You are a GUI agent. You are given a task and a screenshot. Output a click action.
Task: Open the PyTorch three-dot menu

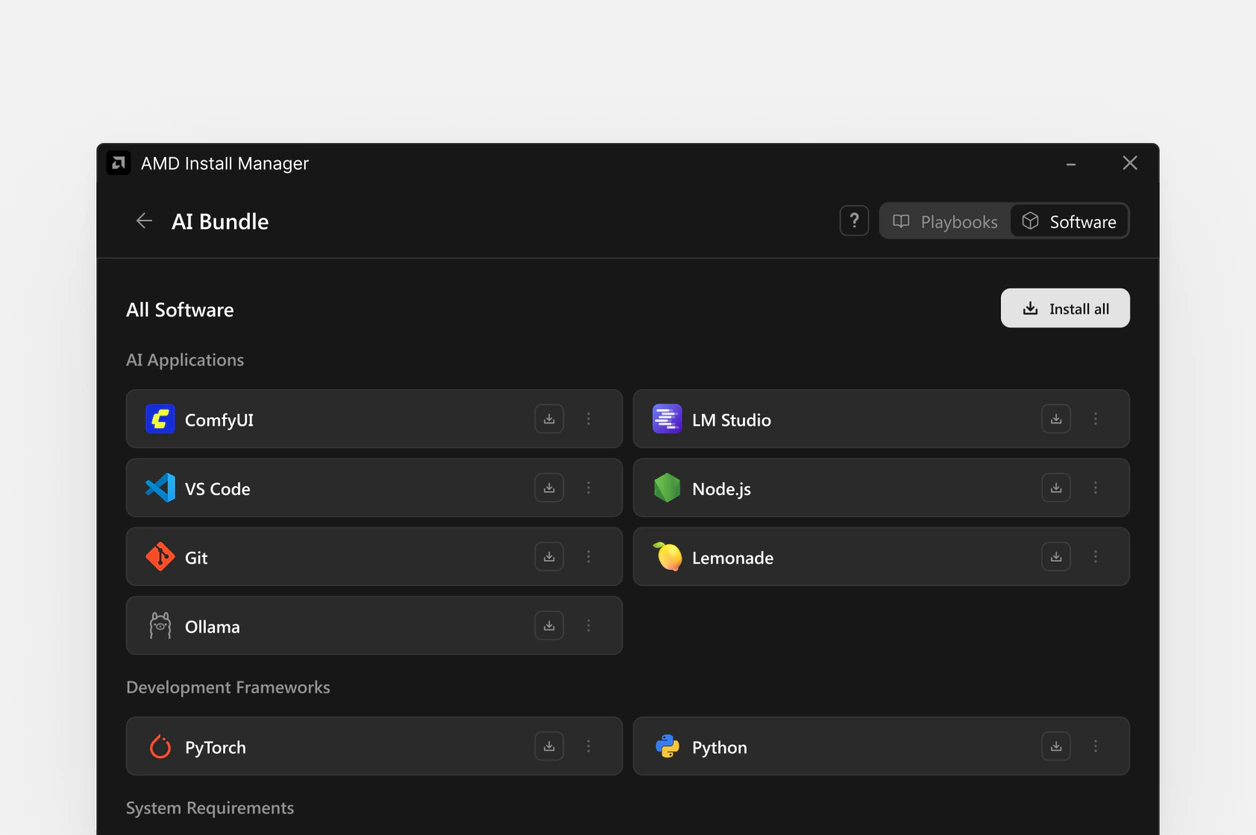tap(589, 746)
